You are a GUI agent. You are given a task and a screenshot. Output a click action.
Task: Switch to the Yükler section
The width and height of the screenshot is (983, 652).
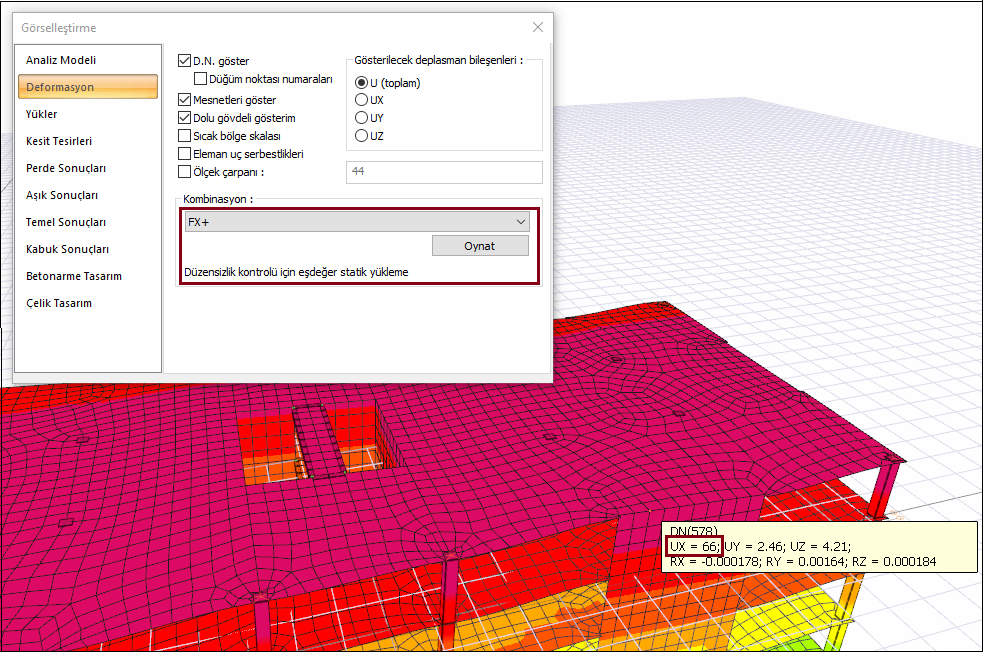(x=42, y=114)
